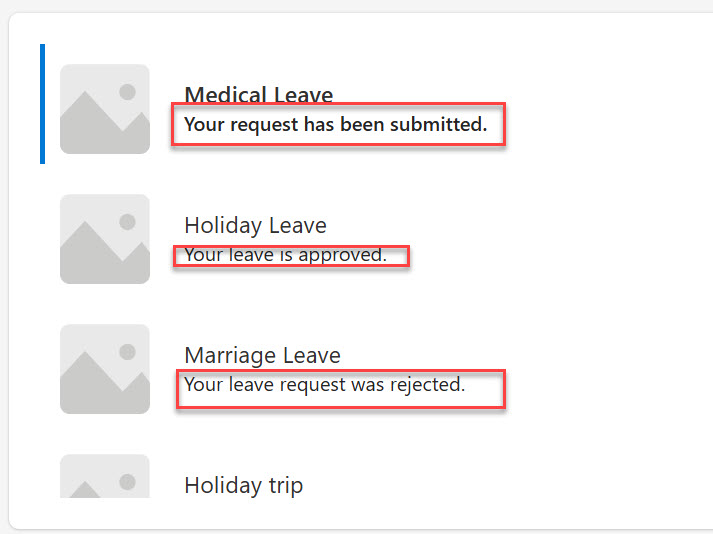Image resolution: width=713 pixels, height=534 pixels.
Task: Click the sun circle in Medical Leave image
Action: [x=127, y=92]
